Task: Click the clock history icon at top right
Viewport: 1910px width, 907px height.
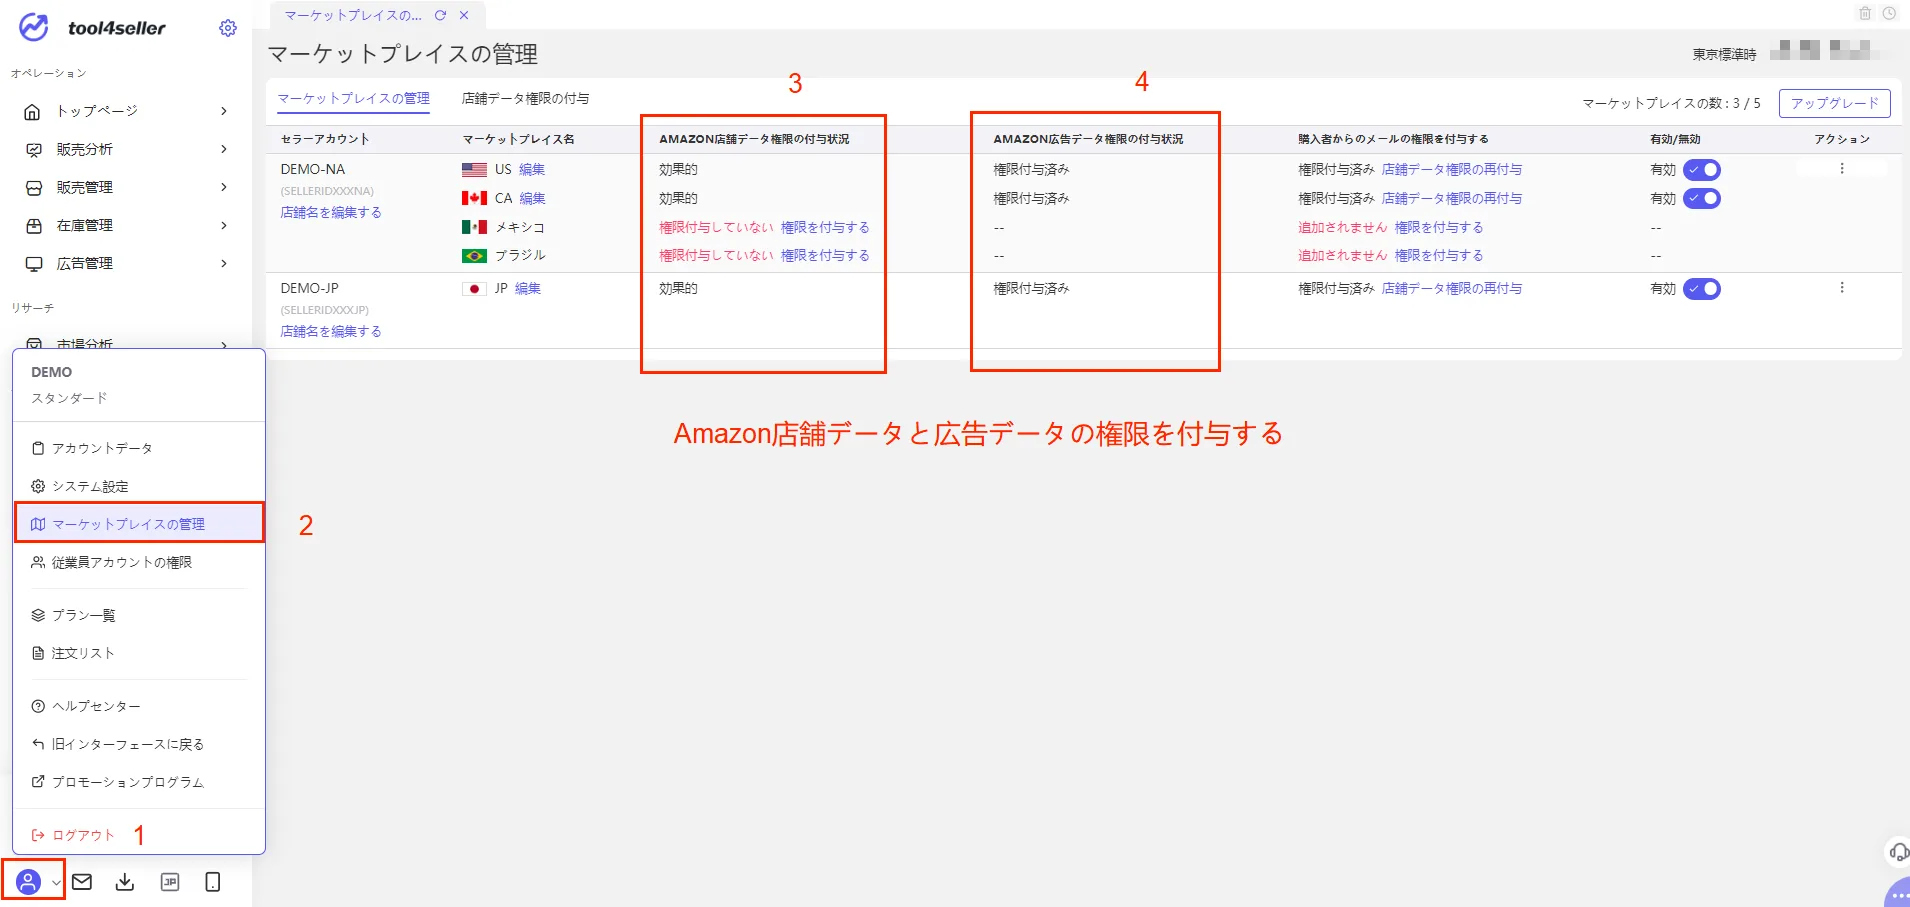Action: click(x=1889, y=13)
